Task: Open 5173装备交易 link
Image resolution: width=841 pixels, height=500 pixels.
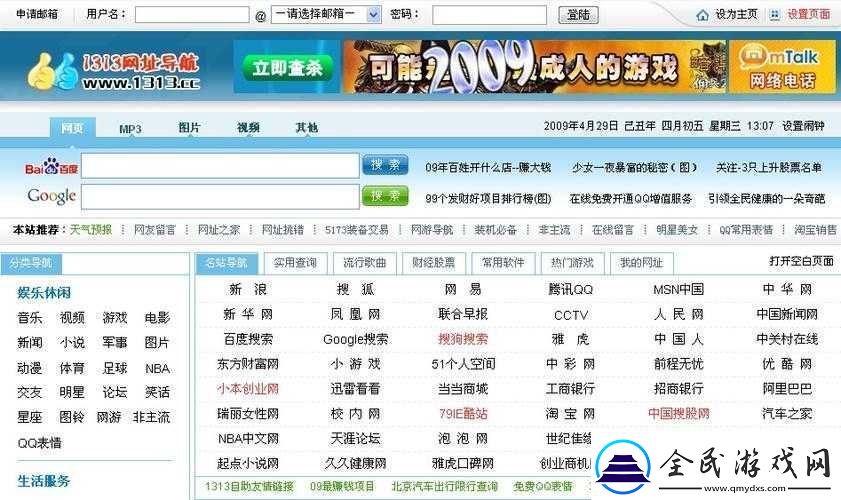Action: [x=357, y=230]
